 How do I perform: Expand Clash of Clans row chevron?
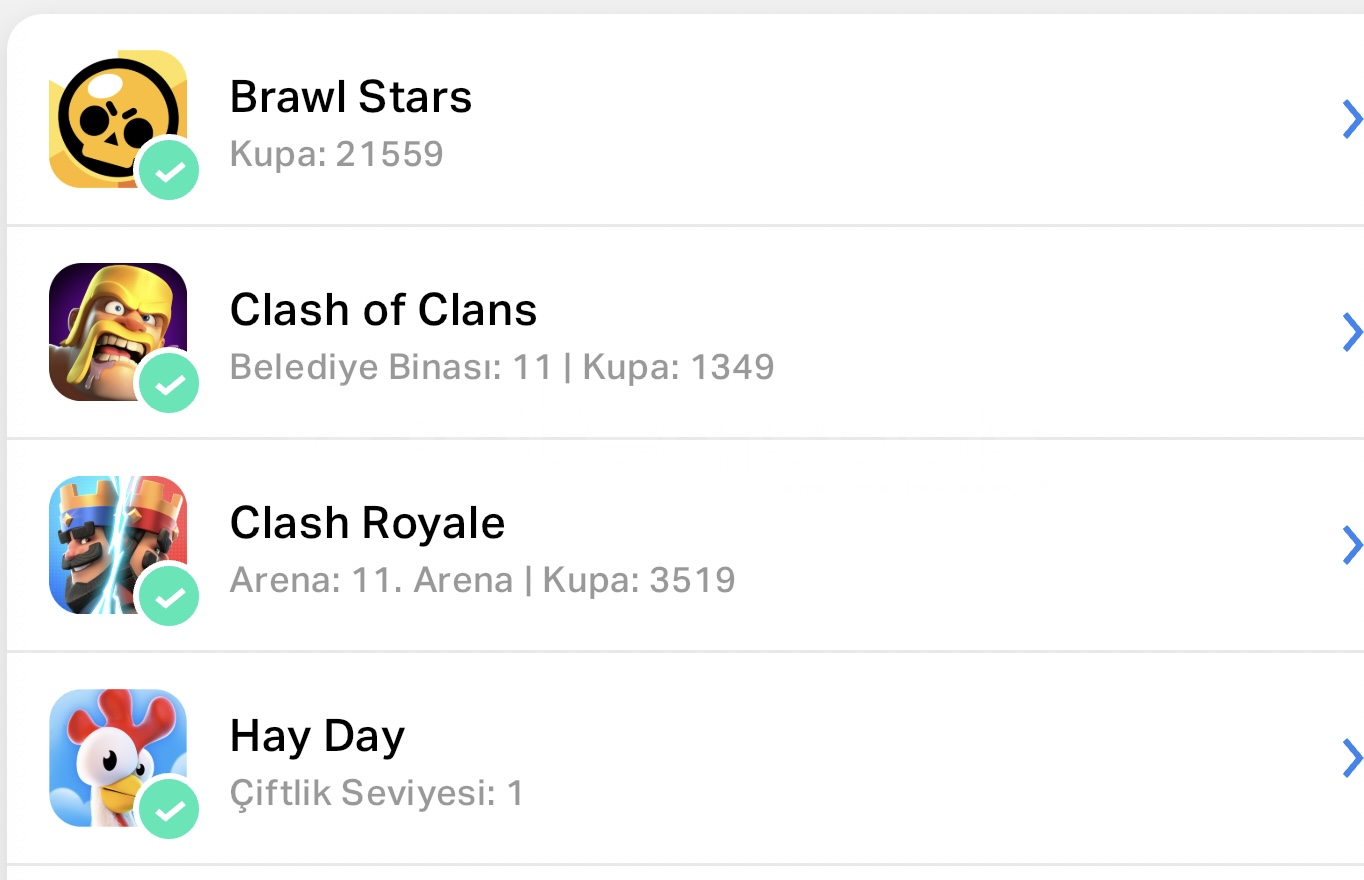(x=1351, y=332)
